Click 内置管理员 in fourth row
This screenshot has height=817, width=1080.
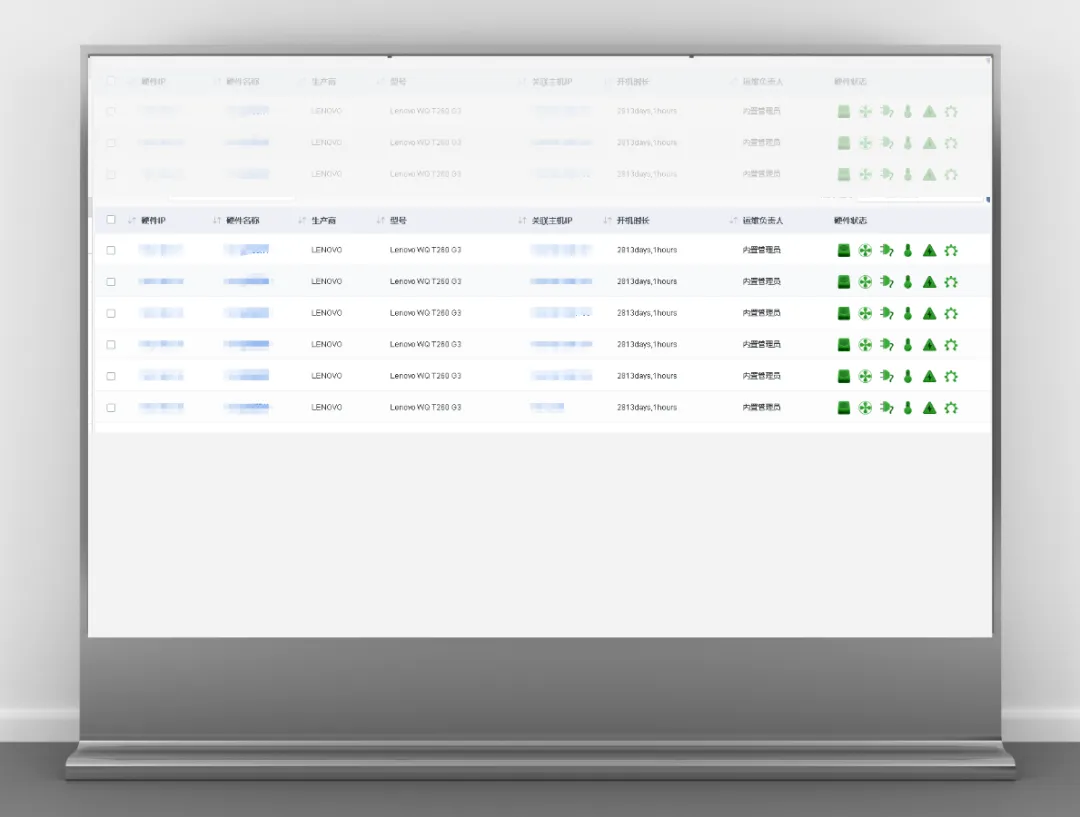762,344
